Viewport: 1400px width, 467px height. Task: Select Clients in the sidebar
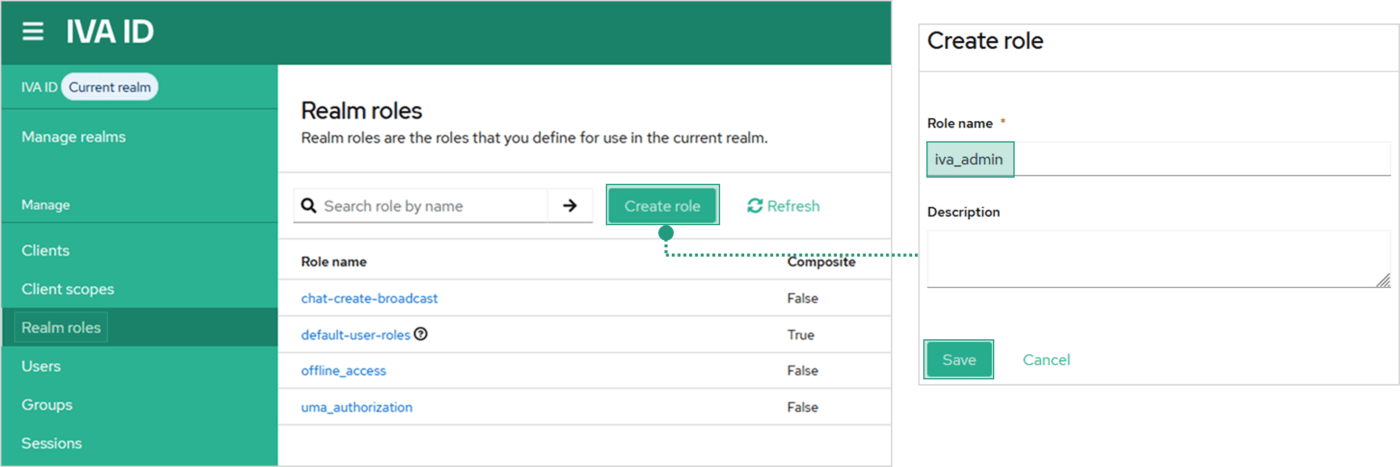tap(46, 251)
